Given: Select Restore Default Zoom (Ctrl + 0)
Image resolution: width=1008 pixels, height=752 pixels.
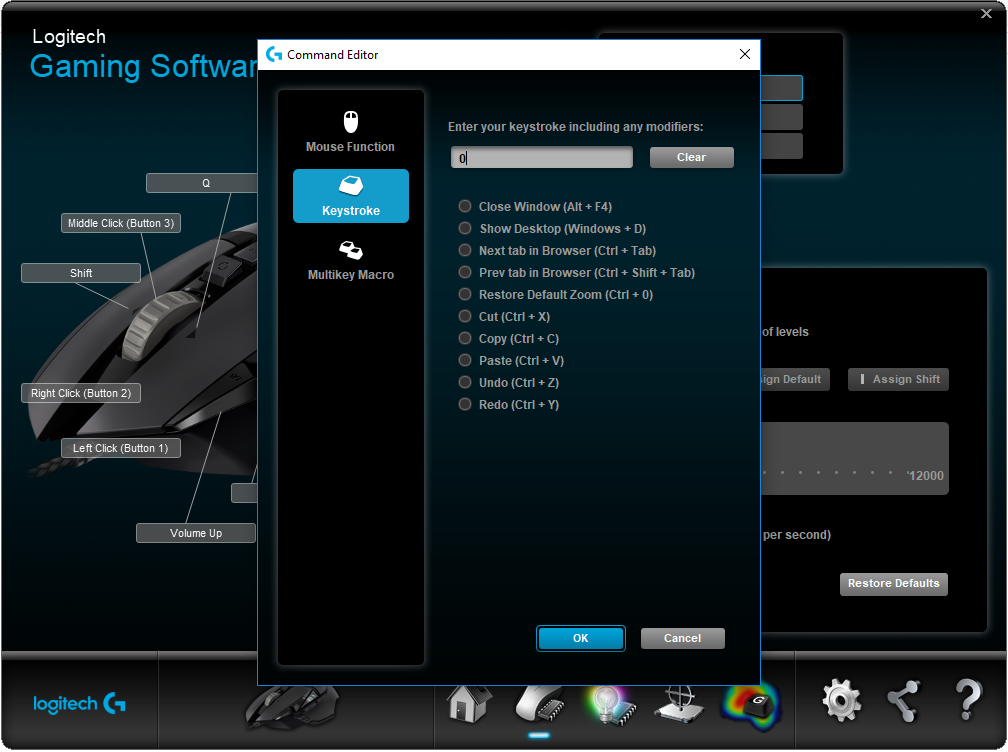Looking at the screenshot, I should coord(555,294).
